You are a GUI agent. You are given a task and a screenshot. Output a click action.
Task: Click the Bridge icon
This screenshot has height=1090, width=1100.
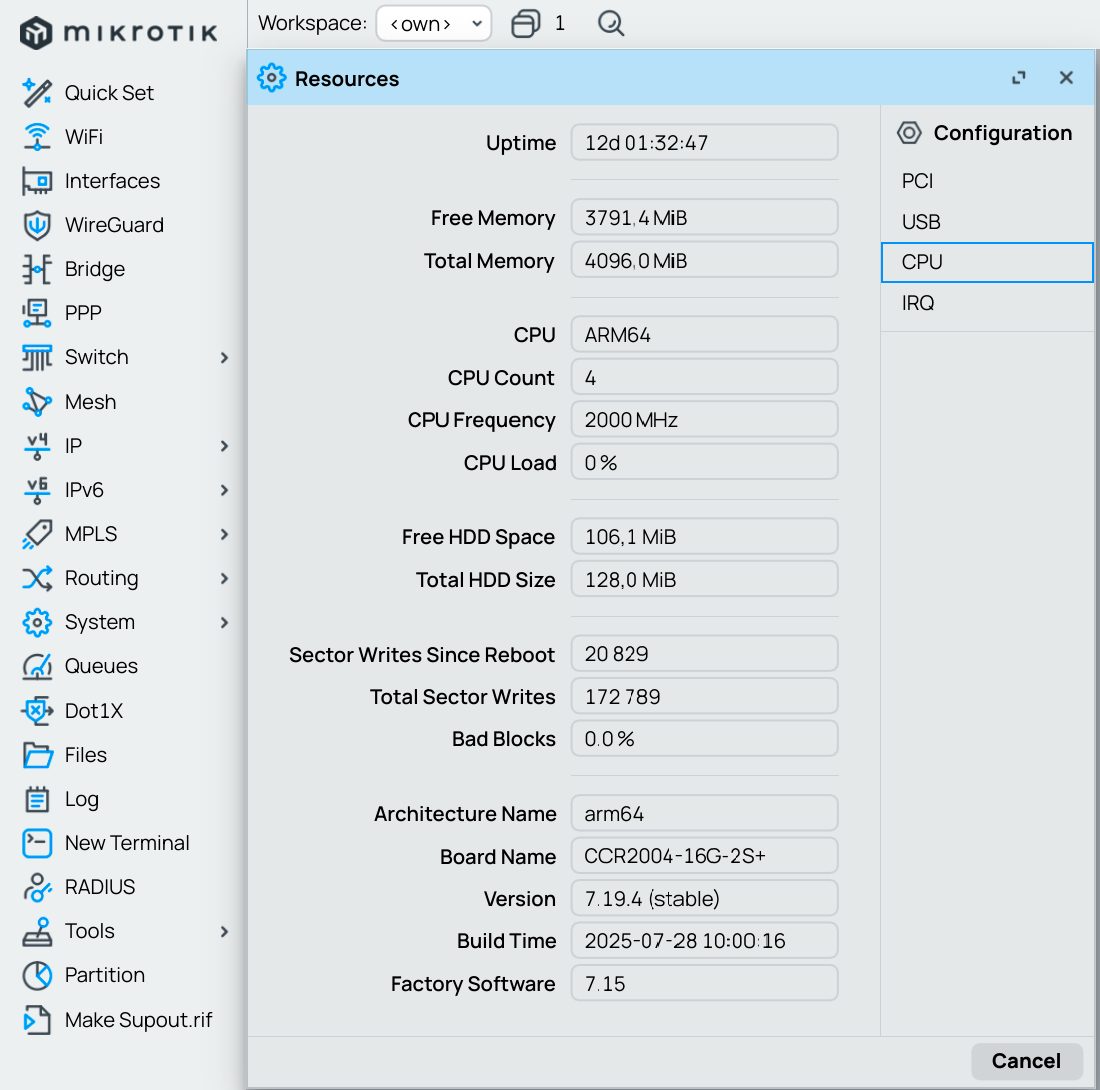tap(35, 269)
